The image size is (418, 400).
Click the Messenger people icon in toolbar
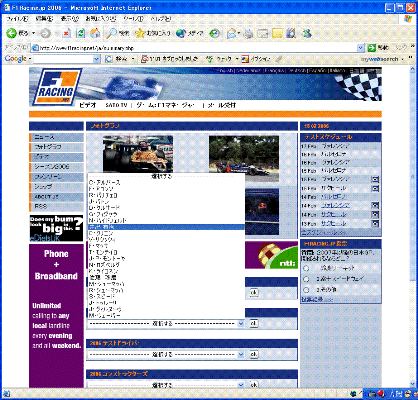(307, 33)
